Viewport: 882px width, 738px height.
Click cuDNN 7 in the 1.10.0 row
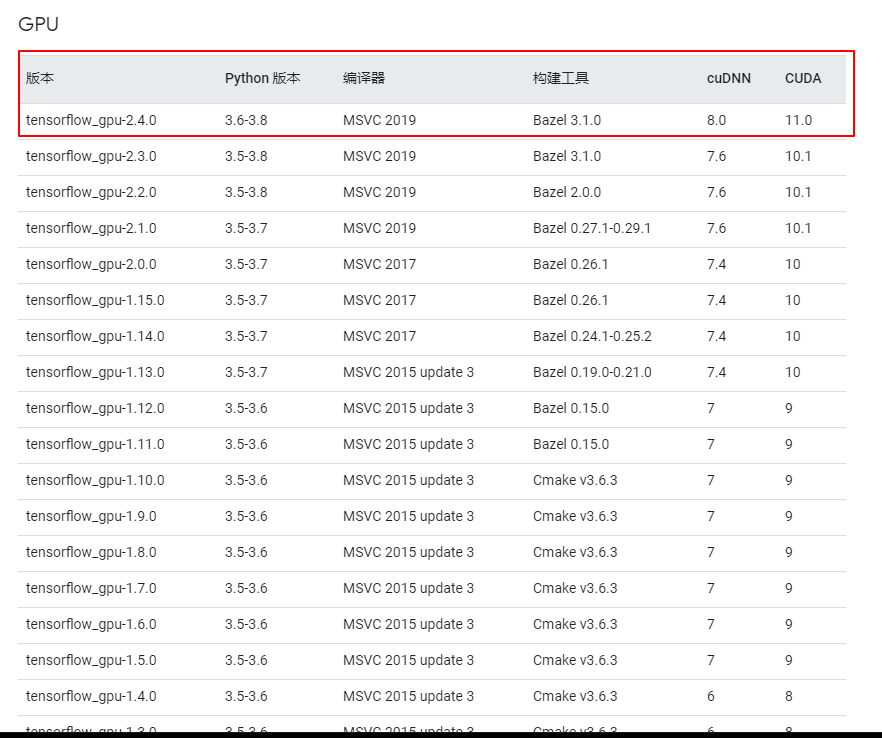(x=711, y=480)
